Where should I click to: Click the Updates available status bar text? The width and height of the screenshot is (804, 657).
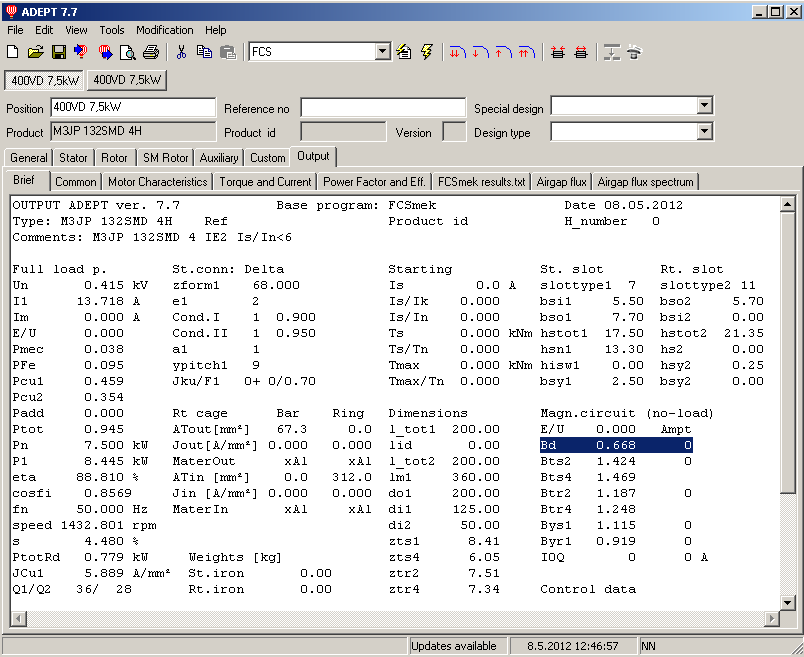pyautogui.click(x=454, y=646)
